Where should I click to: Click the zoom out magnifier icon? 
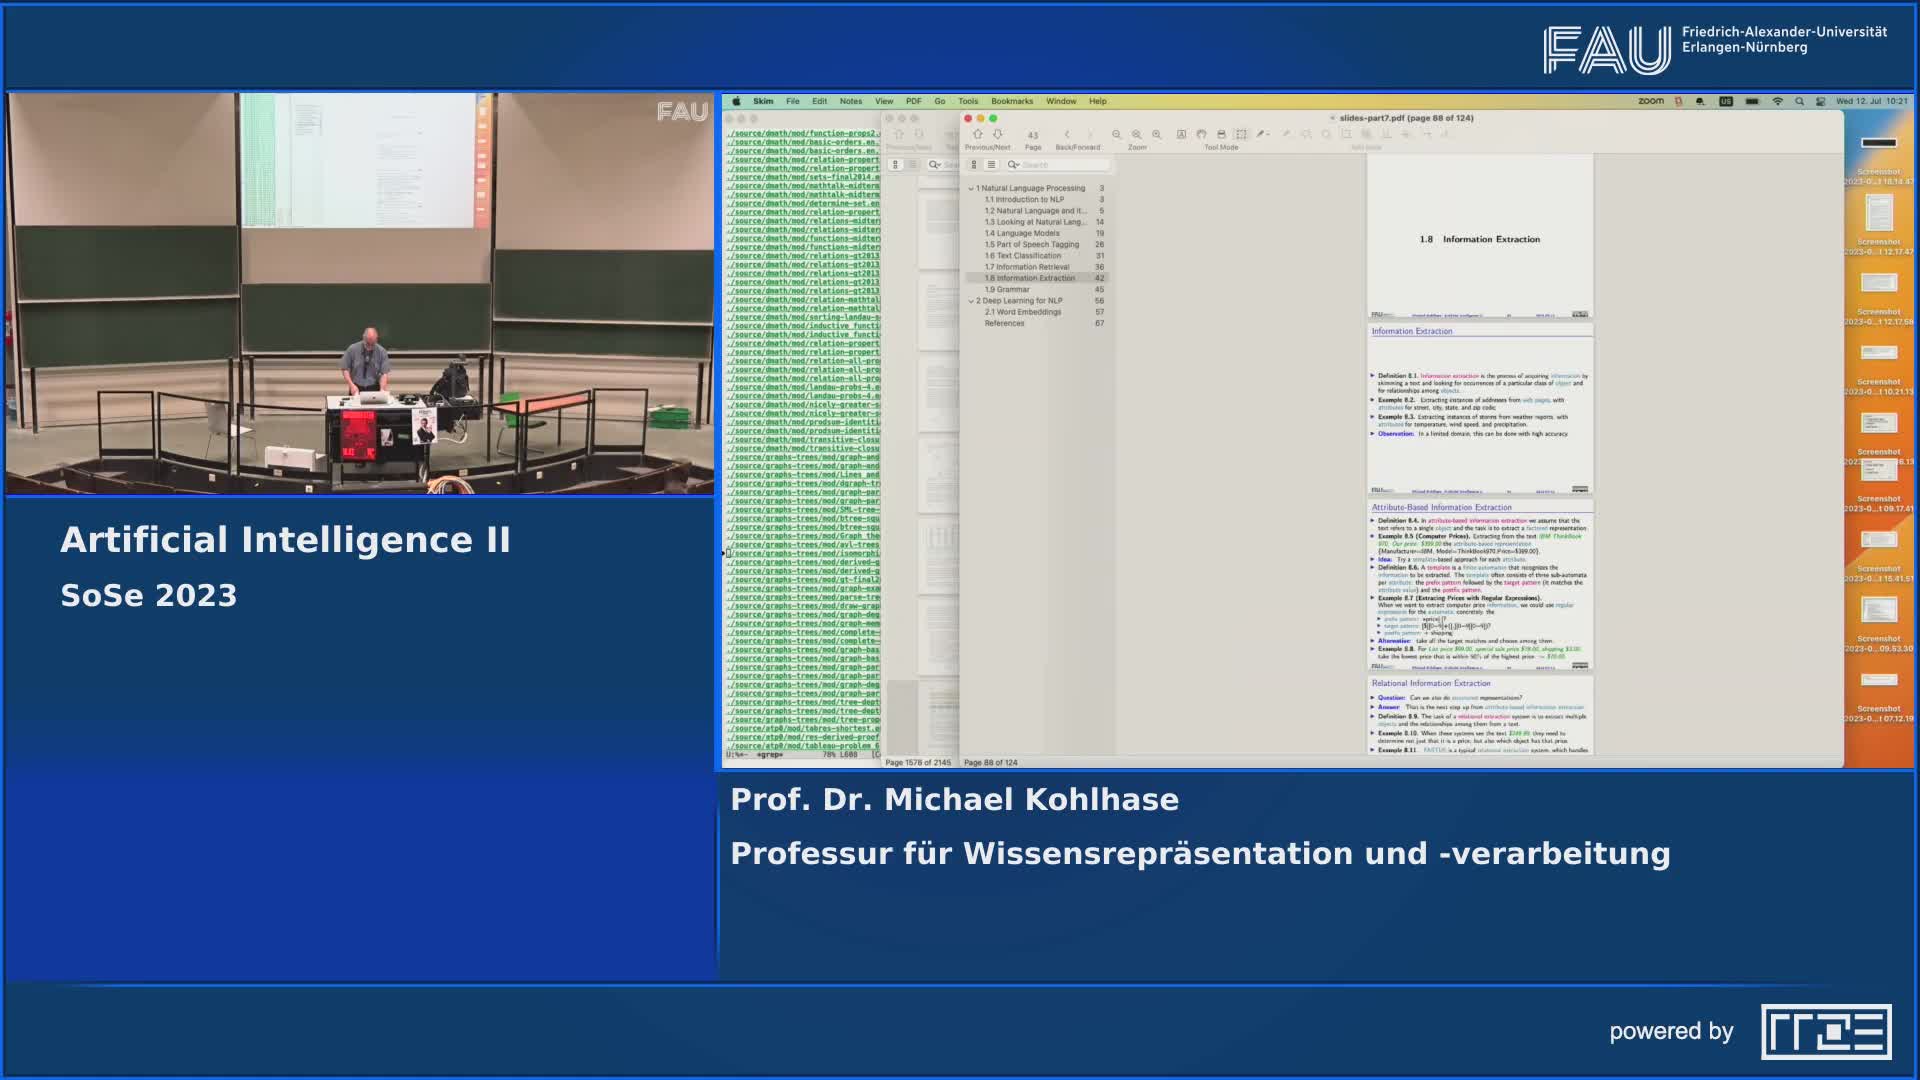[1117, 134]
